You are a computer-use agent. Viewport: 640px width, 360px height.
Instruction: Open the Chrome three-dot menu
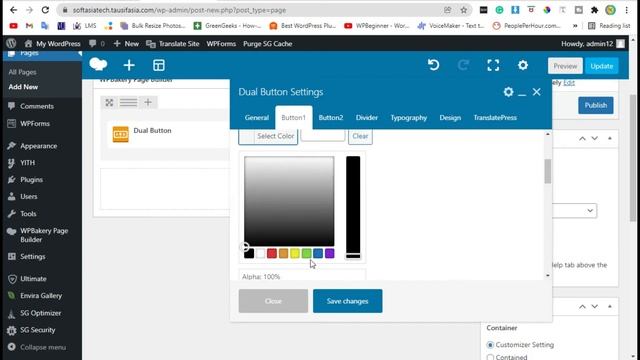(x=627, y=10)
